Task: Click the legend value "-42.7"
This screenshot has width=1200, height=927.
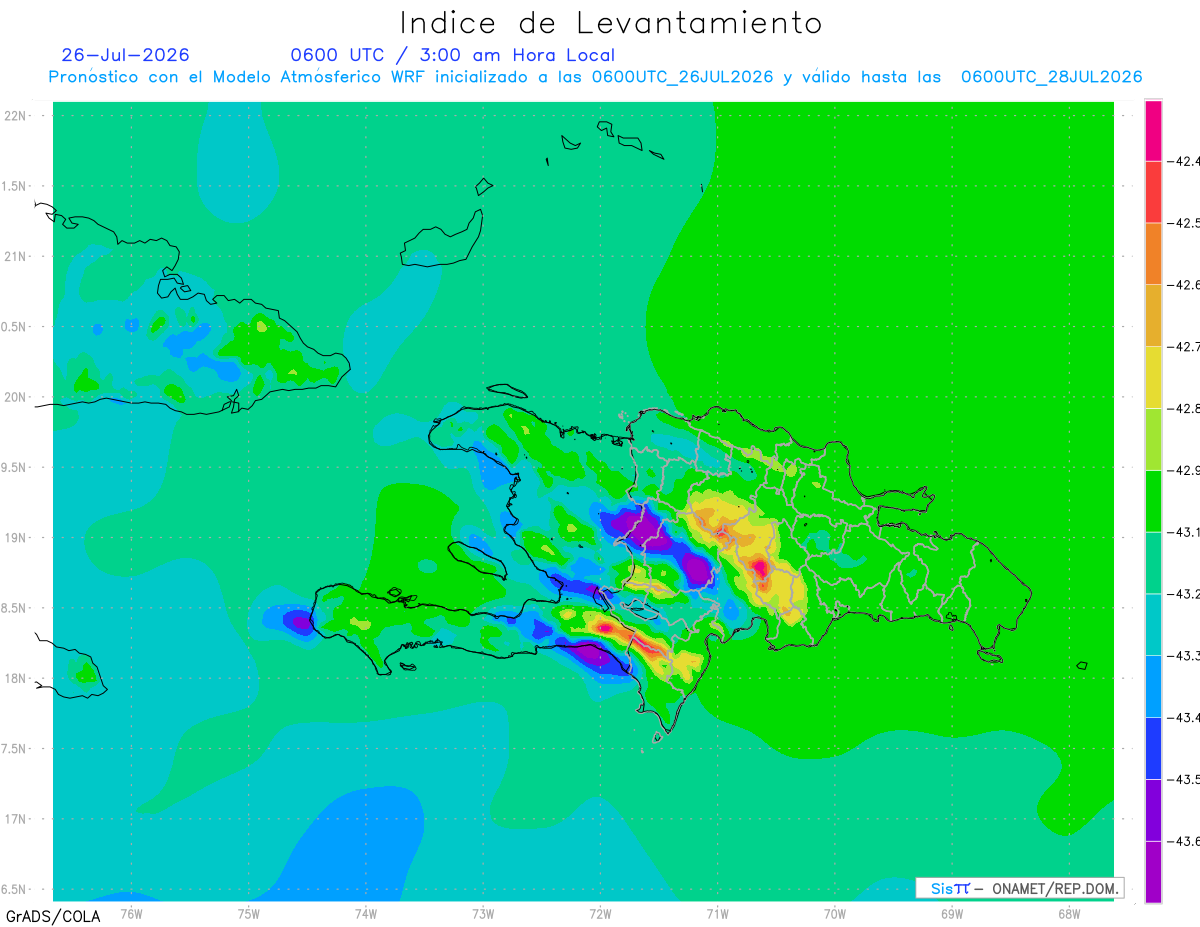Action: tap(1184, 347)
